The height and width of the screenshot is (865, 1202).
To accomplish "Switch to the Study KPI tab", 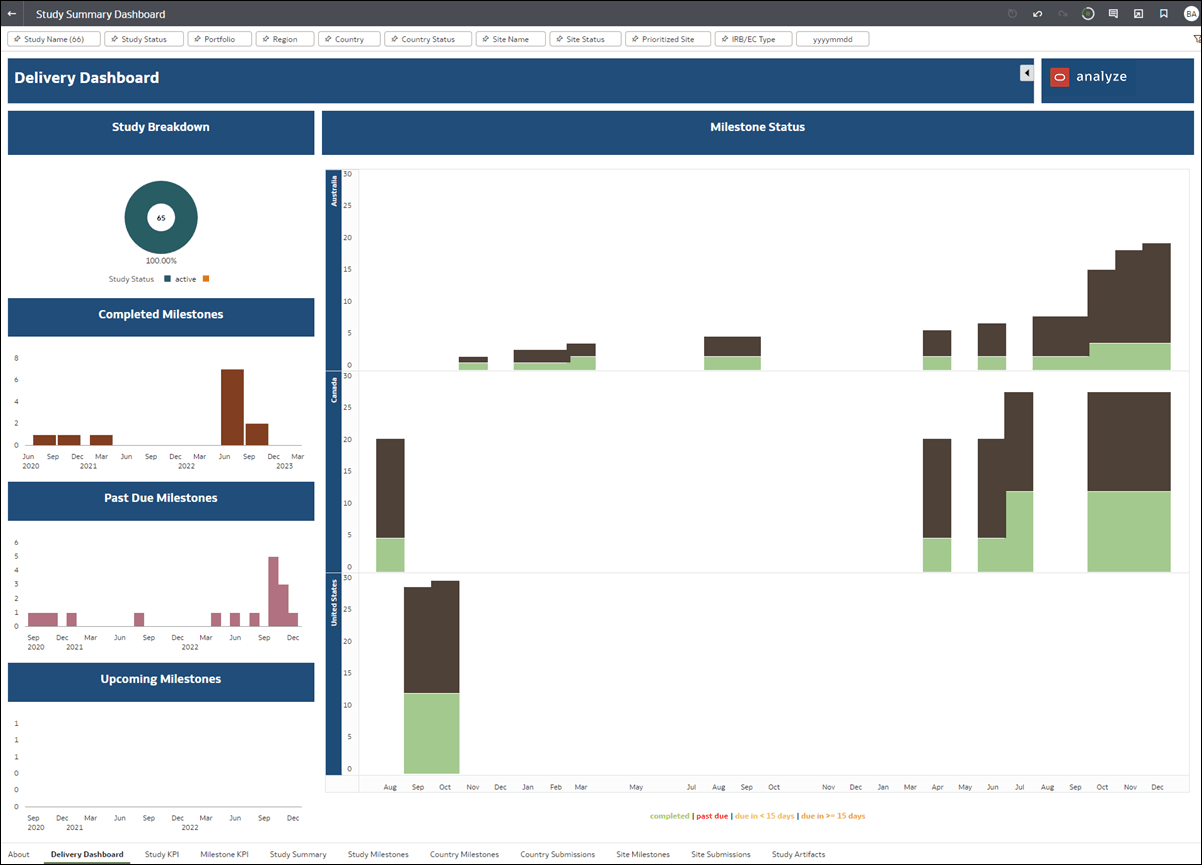I will click(162, 854).
